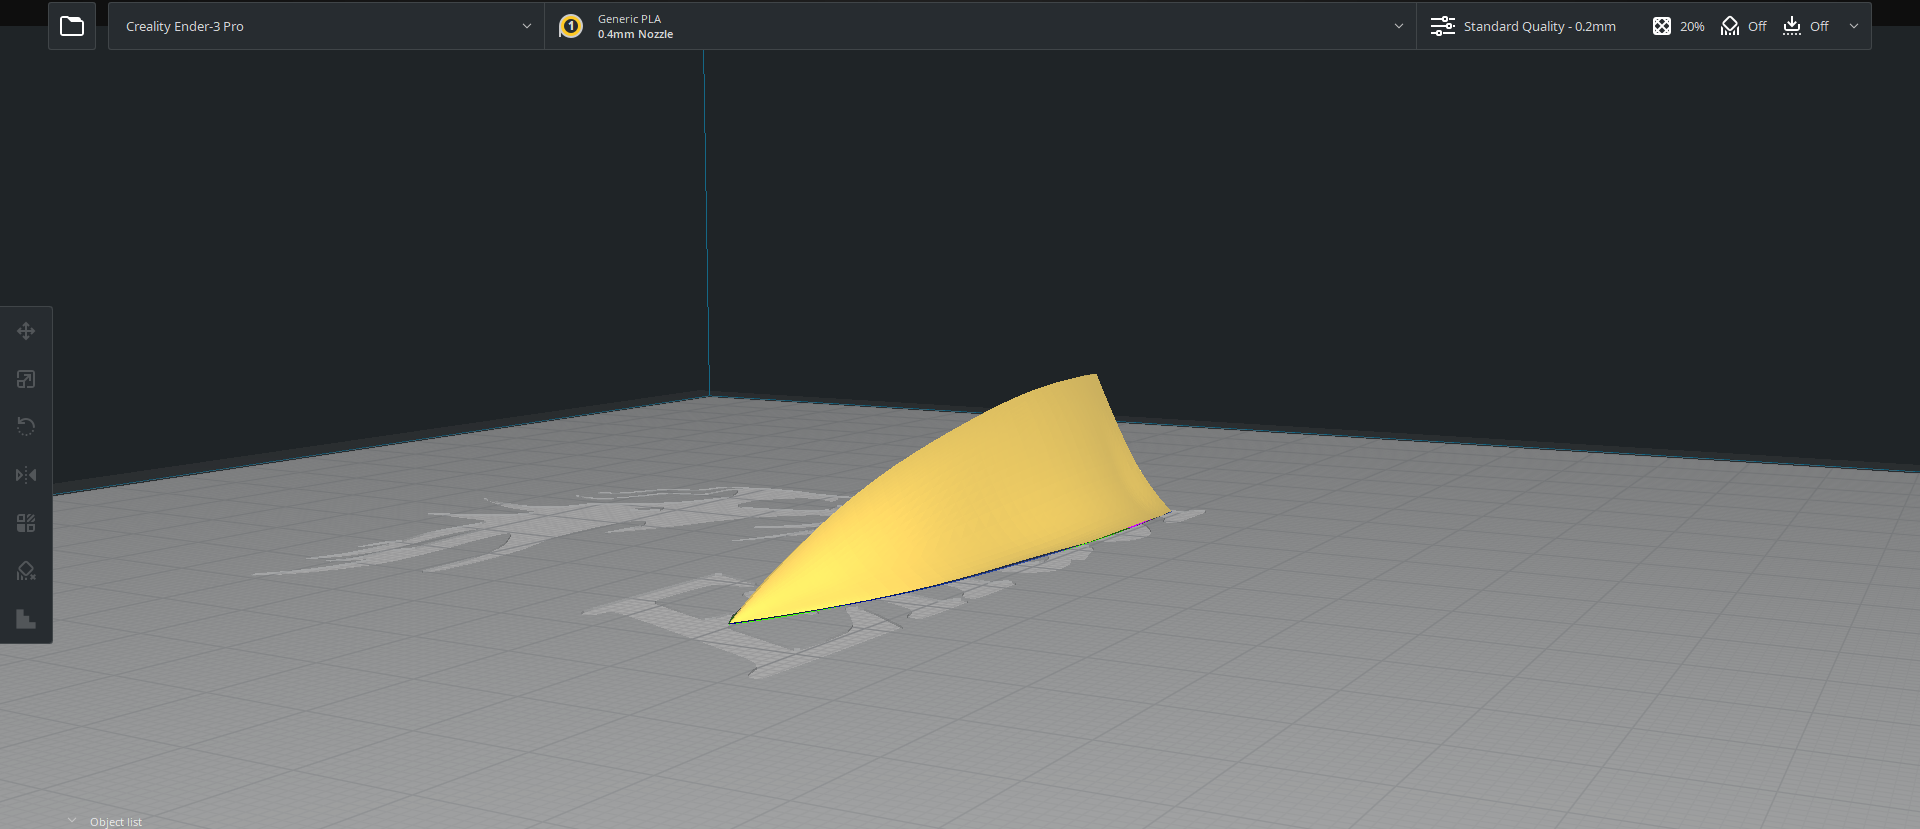
Task: Click the infill 20% icon
Action: tap(1662, 26)
